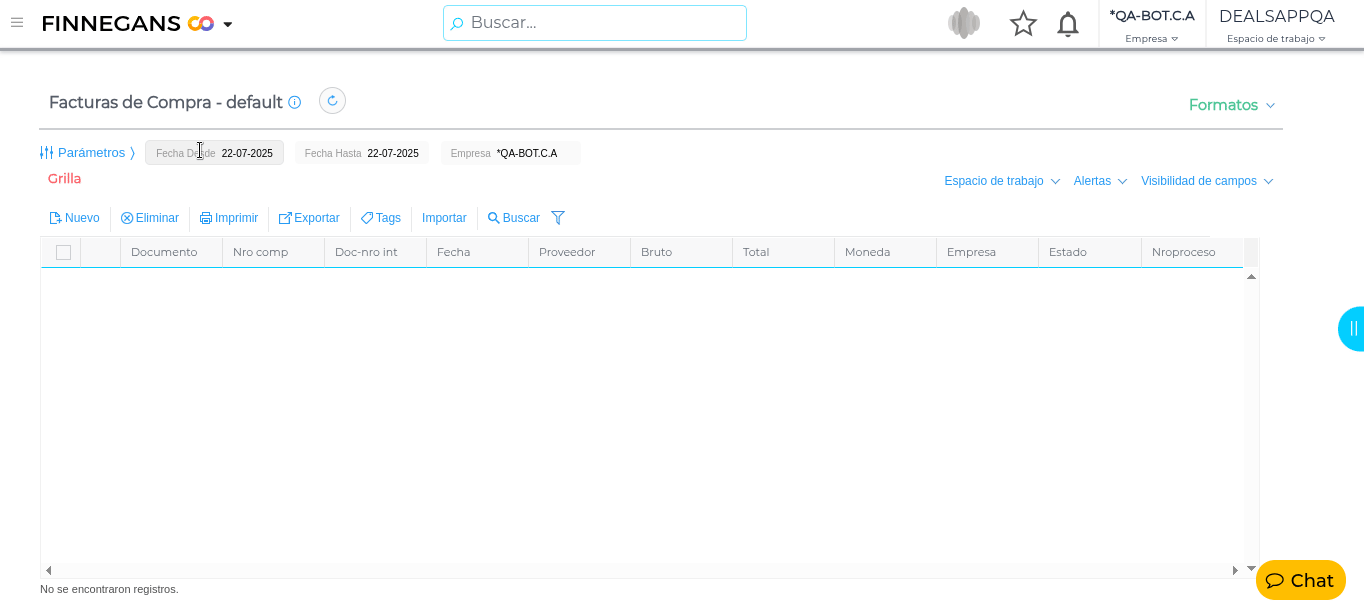Edit the Empresa parameter field

tap(511, 153)
